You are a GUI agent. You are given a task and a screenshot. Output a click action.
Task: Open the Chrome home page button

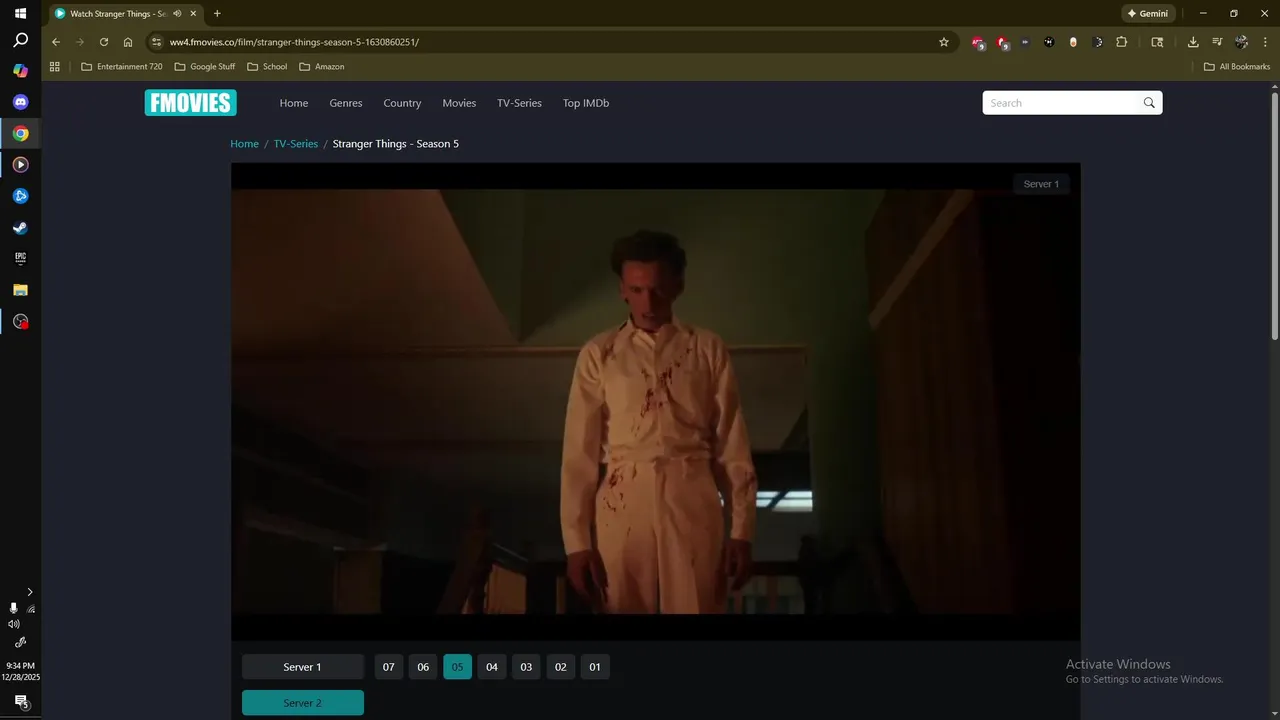click(x=128, y=42)
